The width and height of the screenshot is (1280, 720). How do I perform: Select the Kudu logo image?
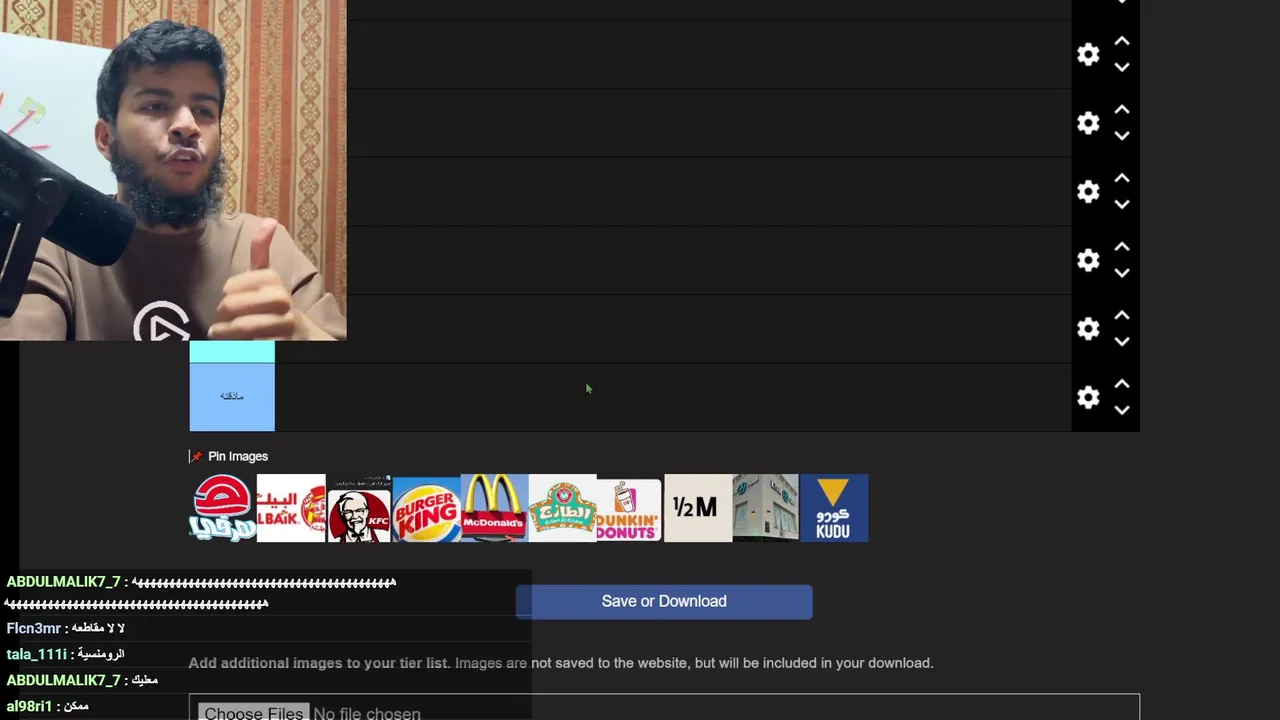click(834, 508)
